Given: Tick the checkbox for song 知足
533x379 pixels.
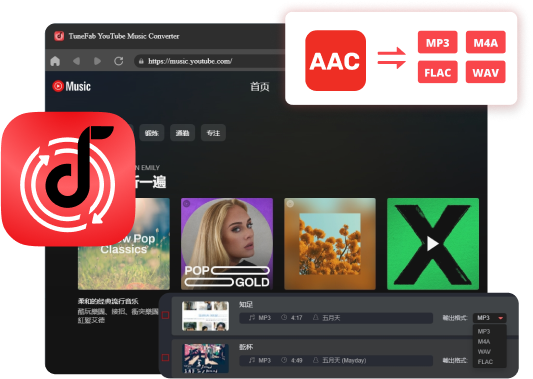Looking at the screenshot, I should [166, 315].
